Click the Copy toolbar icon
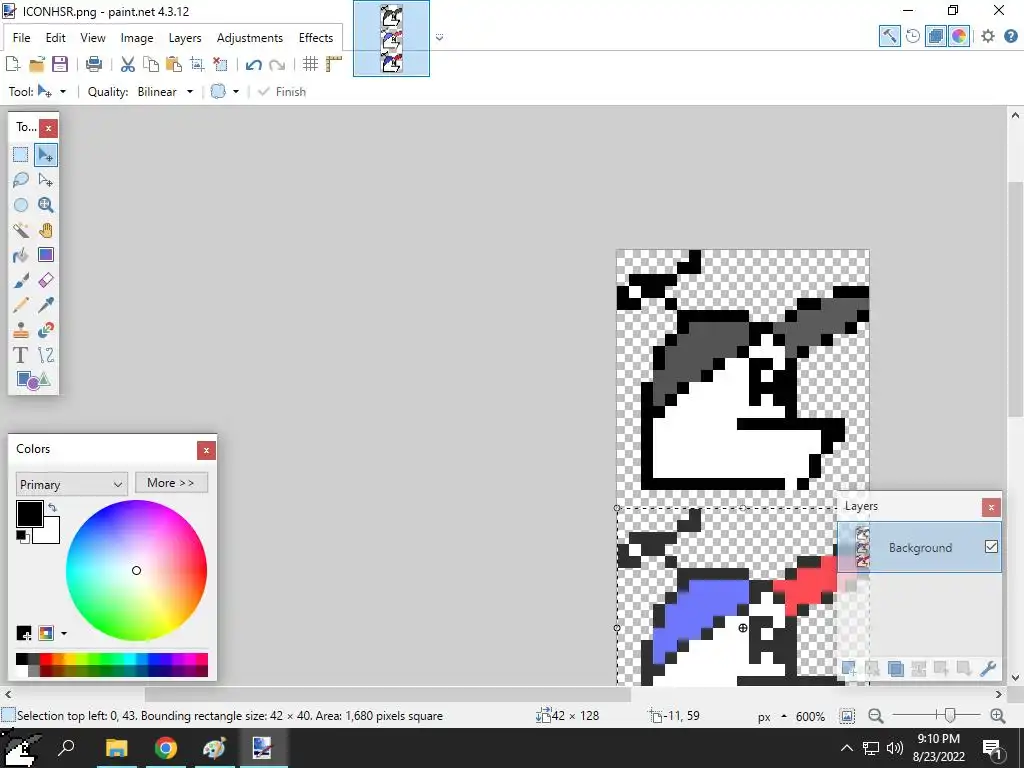This screenshot has width=1024, height=768. pos(151,64)
